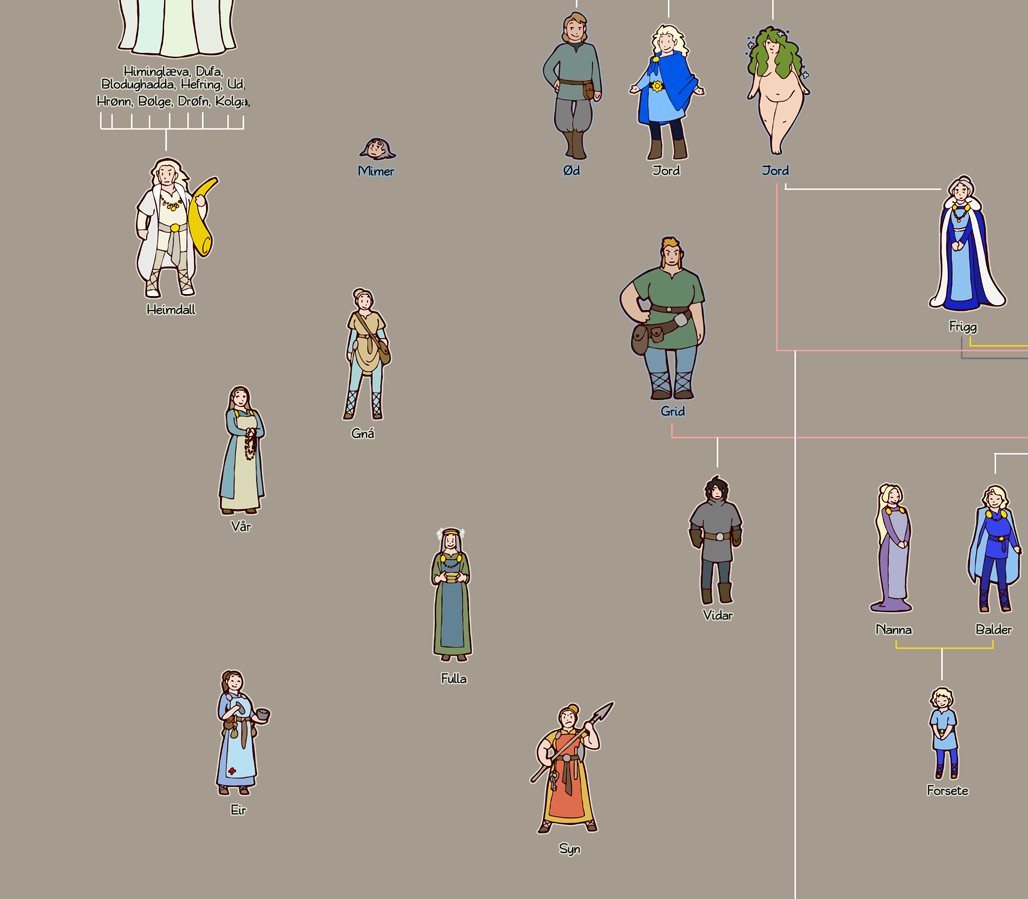Select the nine wave-daughters name list text
Viewport: 1028px width, 899px height.
pyautogui.click(x=173, y=86)
